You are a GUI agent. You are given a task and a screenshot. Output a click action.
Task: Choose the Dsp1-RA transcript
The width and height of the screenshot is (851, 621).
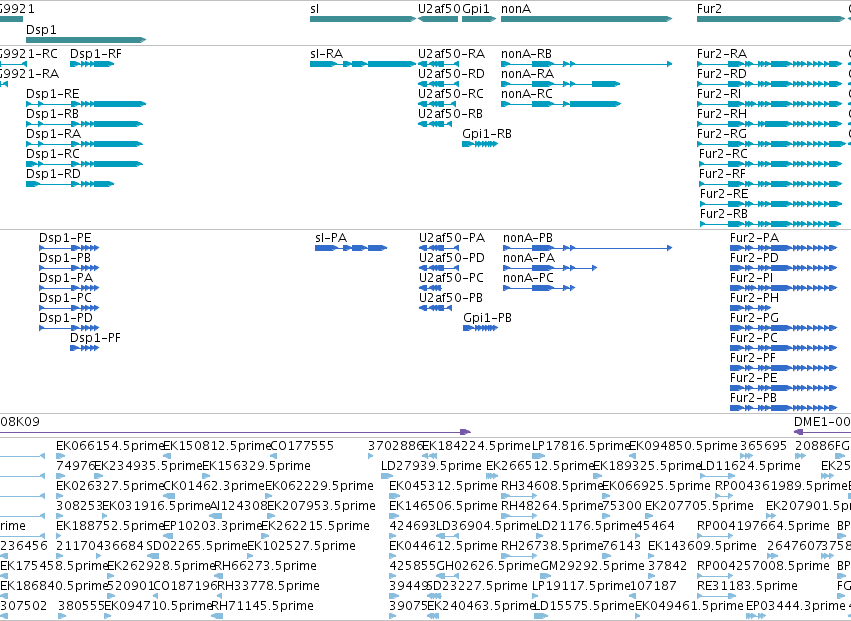tap(84, 144)
